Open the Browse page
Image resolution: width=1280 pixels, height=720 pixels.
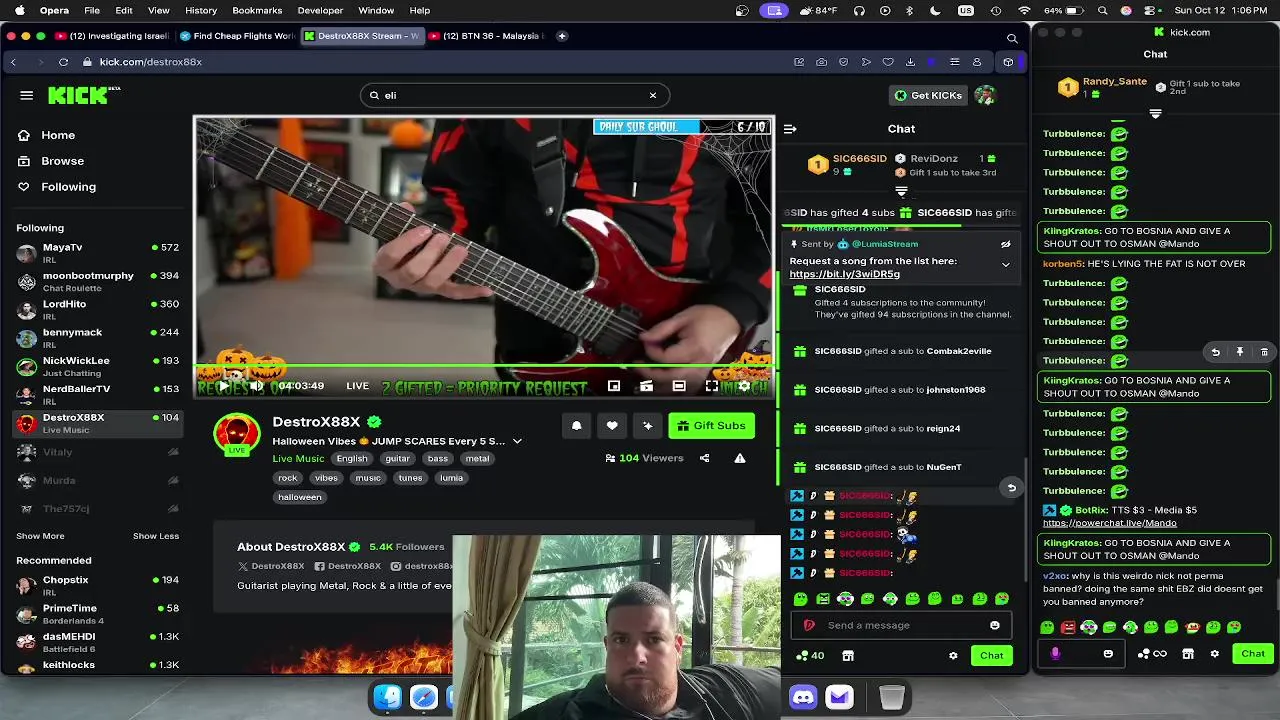pyautogui.click(x=62, y=161)
